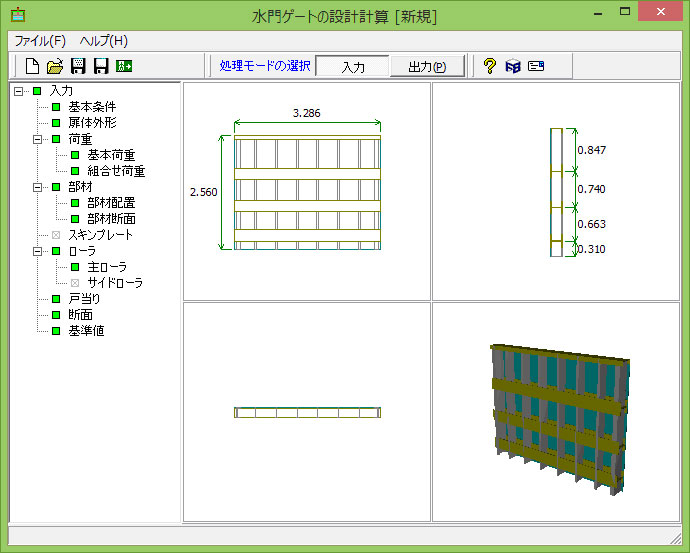Screen dimensions: 690x553
Task: Select 基本条件 in the tree
Action: (92, 107)
